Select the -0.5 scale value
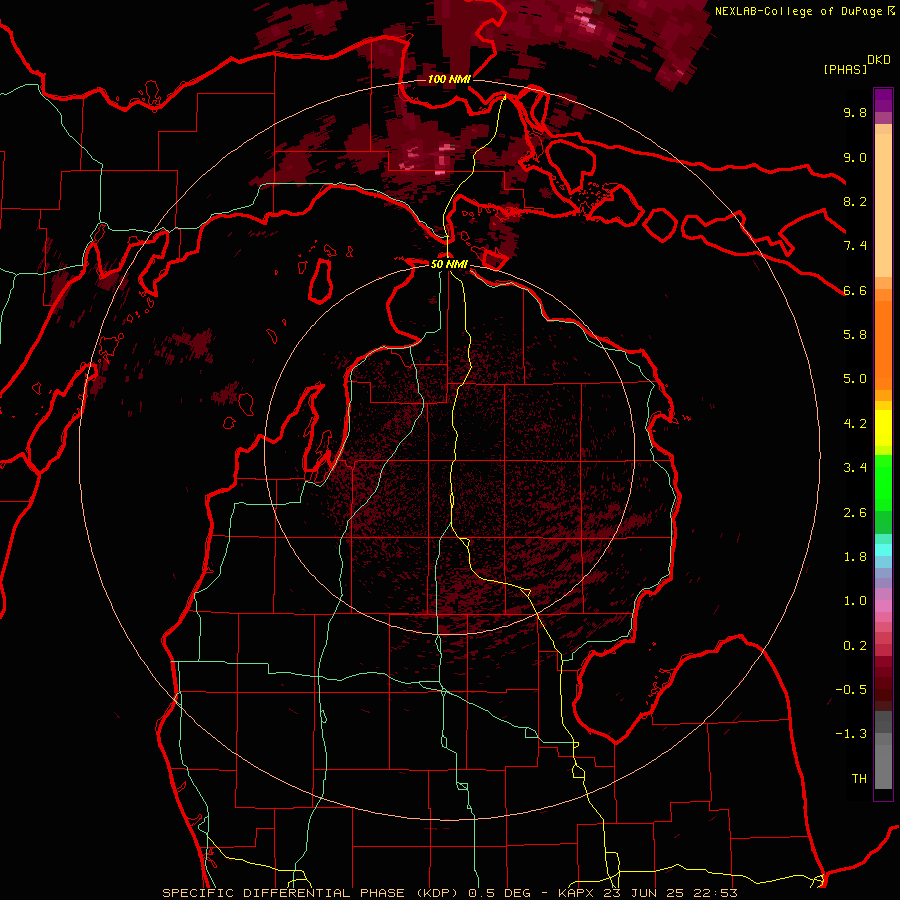This screenshot has height=900, width=900. tap(851, 690)
